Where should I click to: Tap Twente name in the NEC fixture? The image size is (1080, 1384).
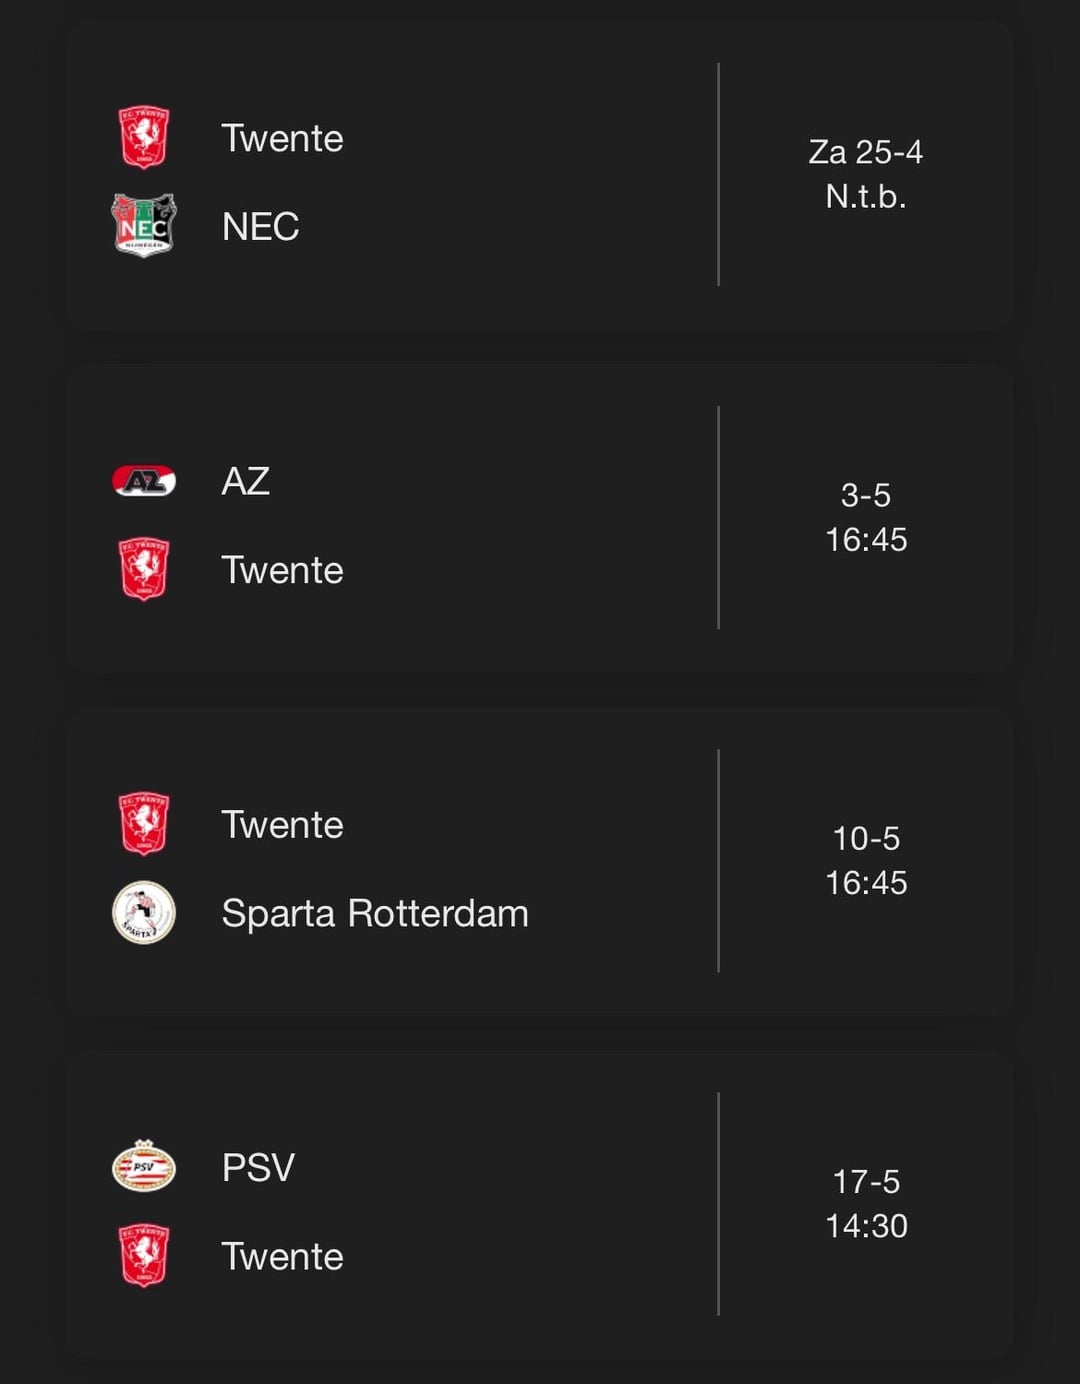coord(282,139)
